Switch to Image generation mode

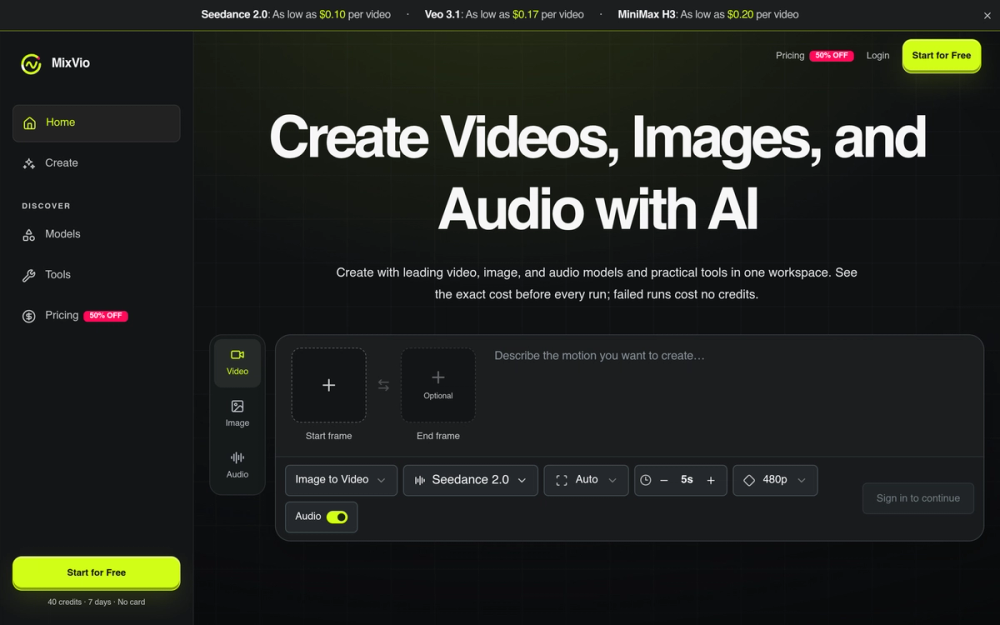[237, 413]
